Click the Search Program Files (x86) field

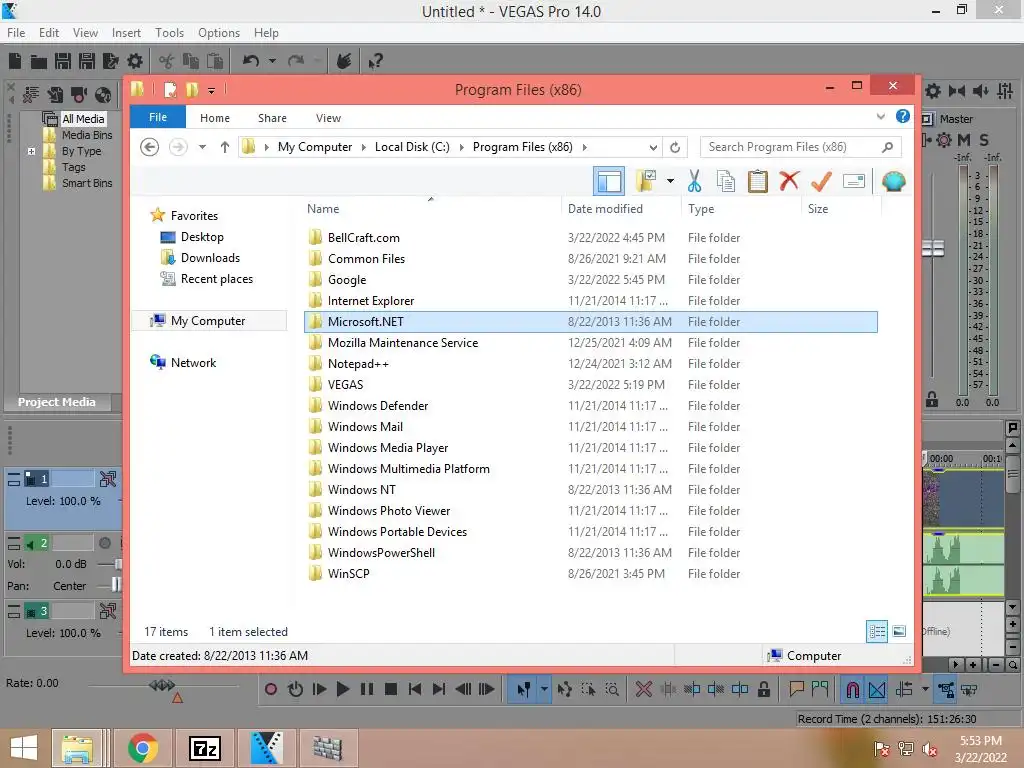click(x=800, y=147)
